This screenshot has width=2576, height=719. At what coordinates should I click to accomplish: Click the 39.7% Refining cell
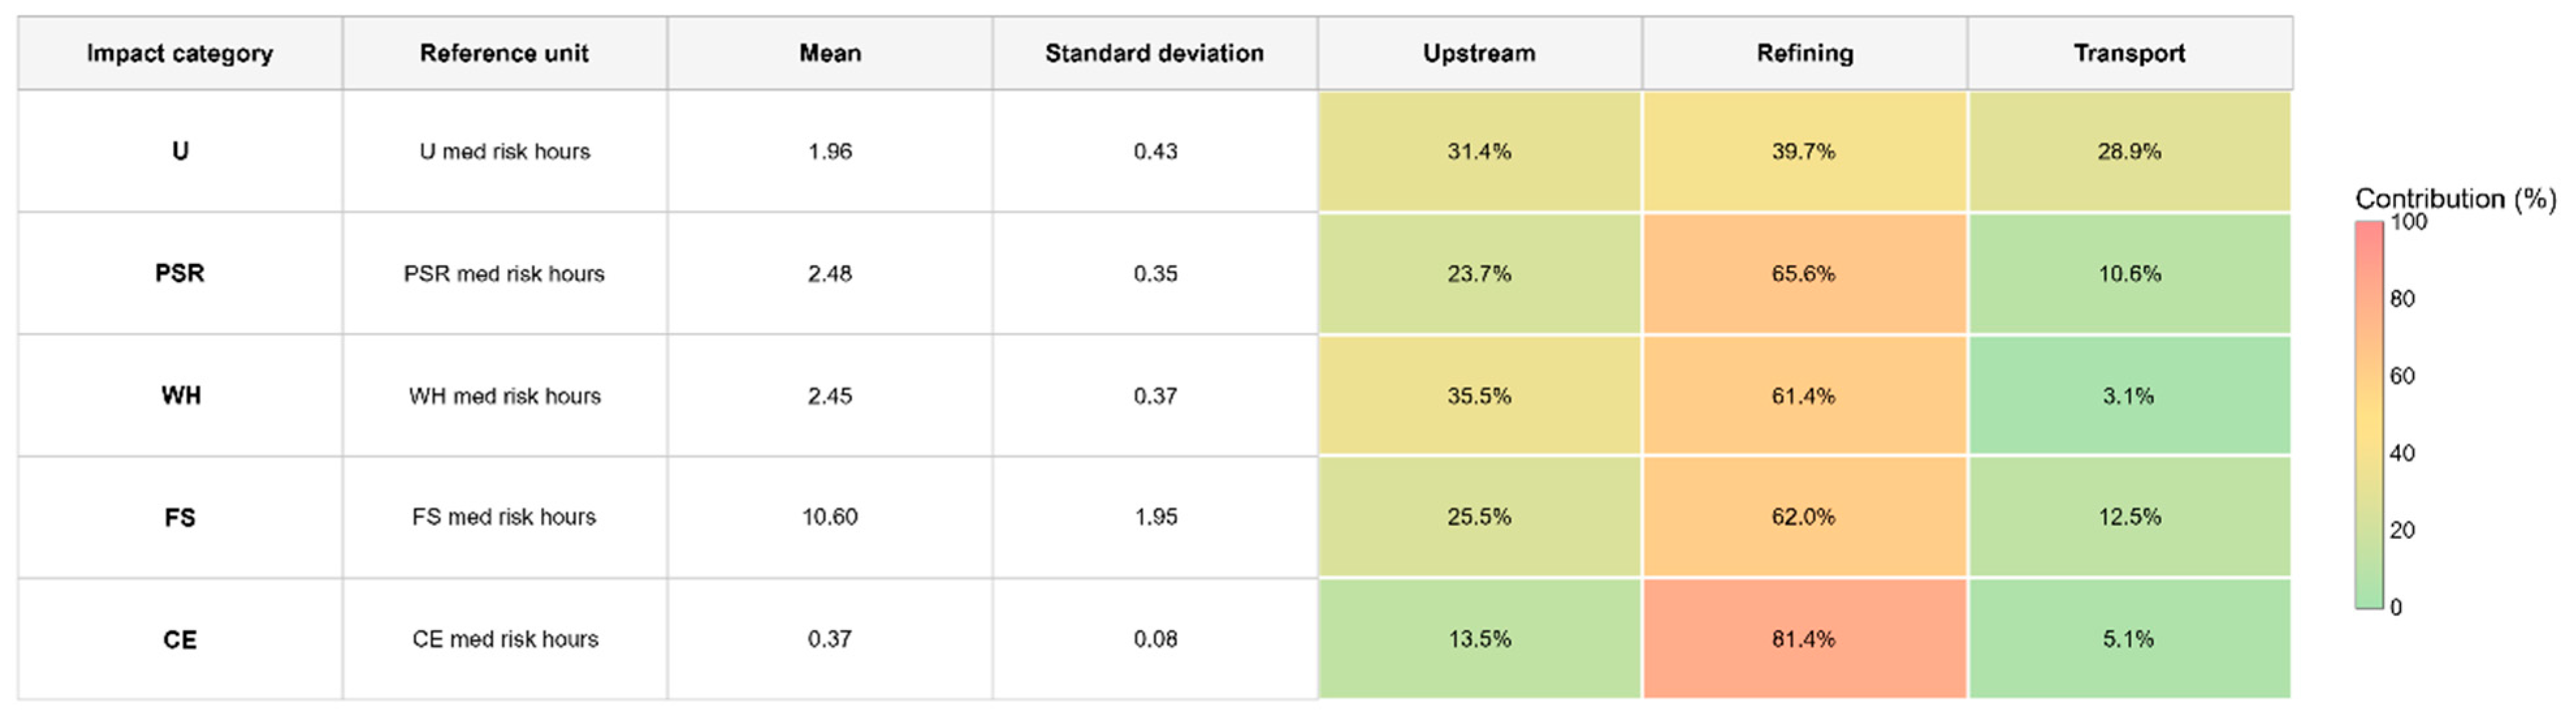[x=1805, y=152]
